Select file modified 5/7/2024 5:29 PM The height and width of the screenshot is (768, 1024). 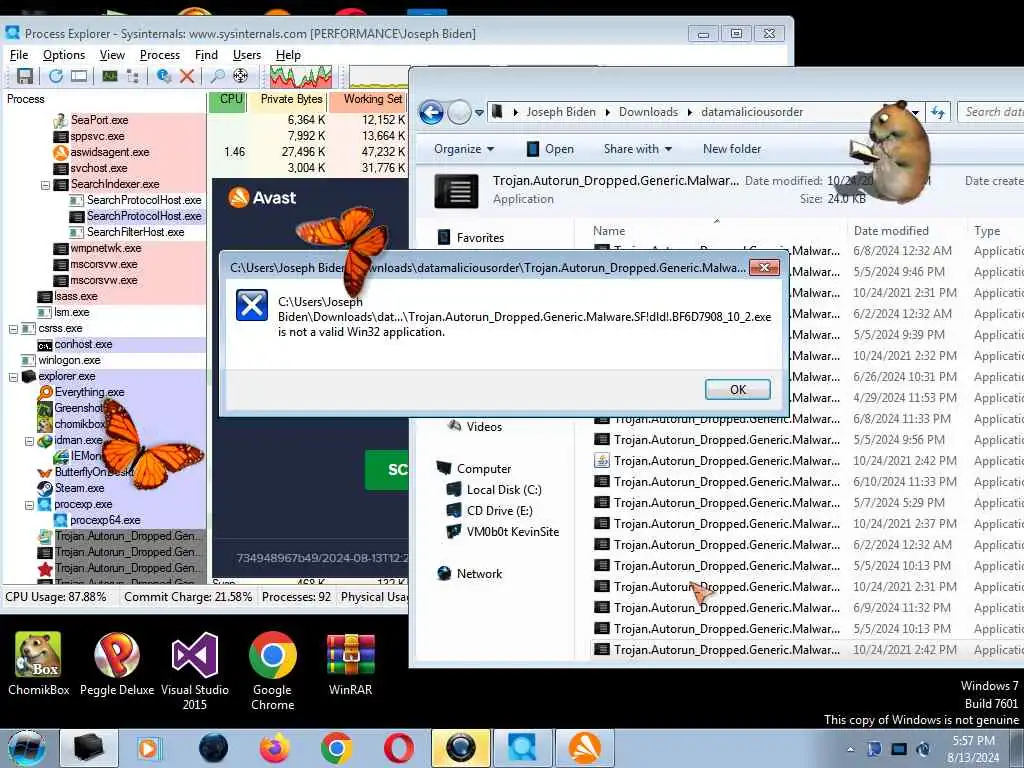(x=808, y=503)
